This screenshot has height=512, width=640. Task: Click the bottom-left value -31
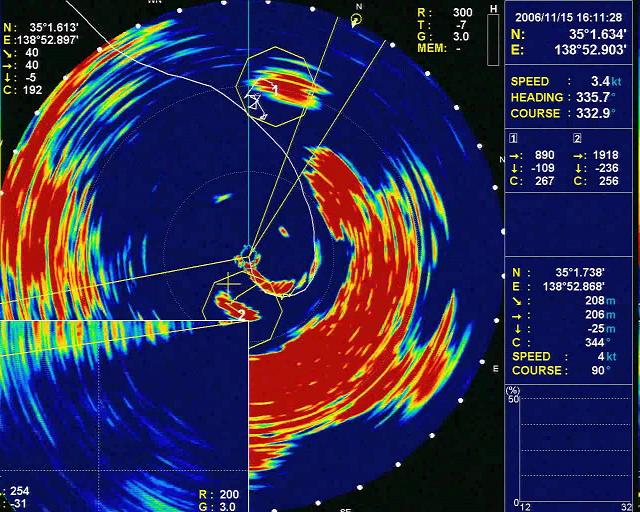pos(18,504)
